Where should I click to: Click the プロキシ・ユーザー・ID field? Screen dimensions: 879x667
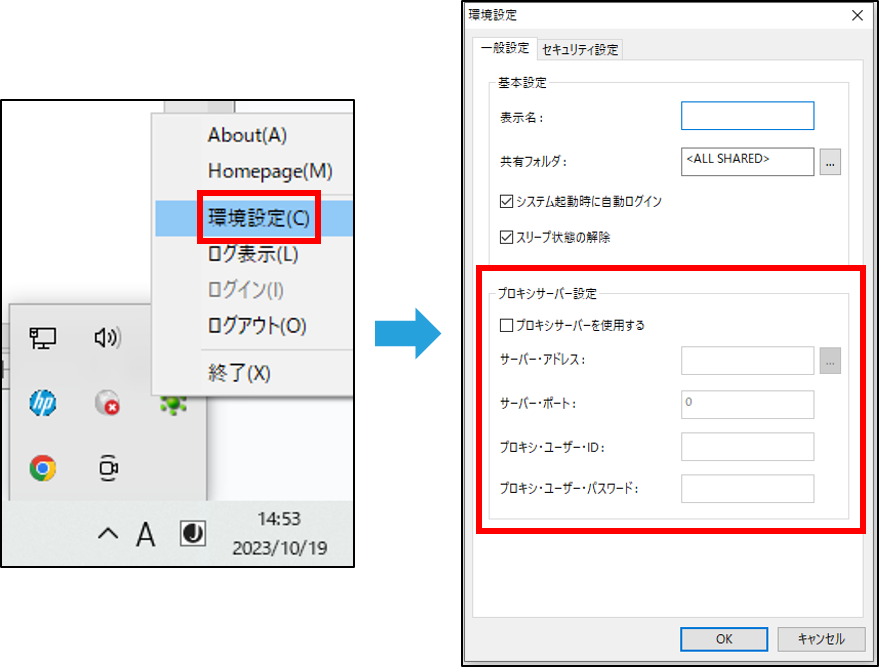[747, 446]
